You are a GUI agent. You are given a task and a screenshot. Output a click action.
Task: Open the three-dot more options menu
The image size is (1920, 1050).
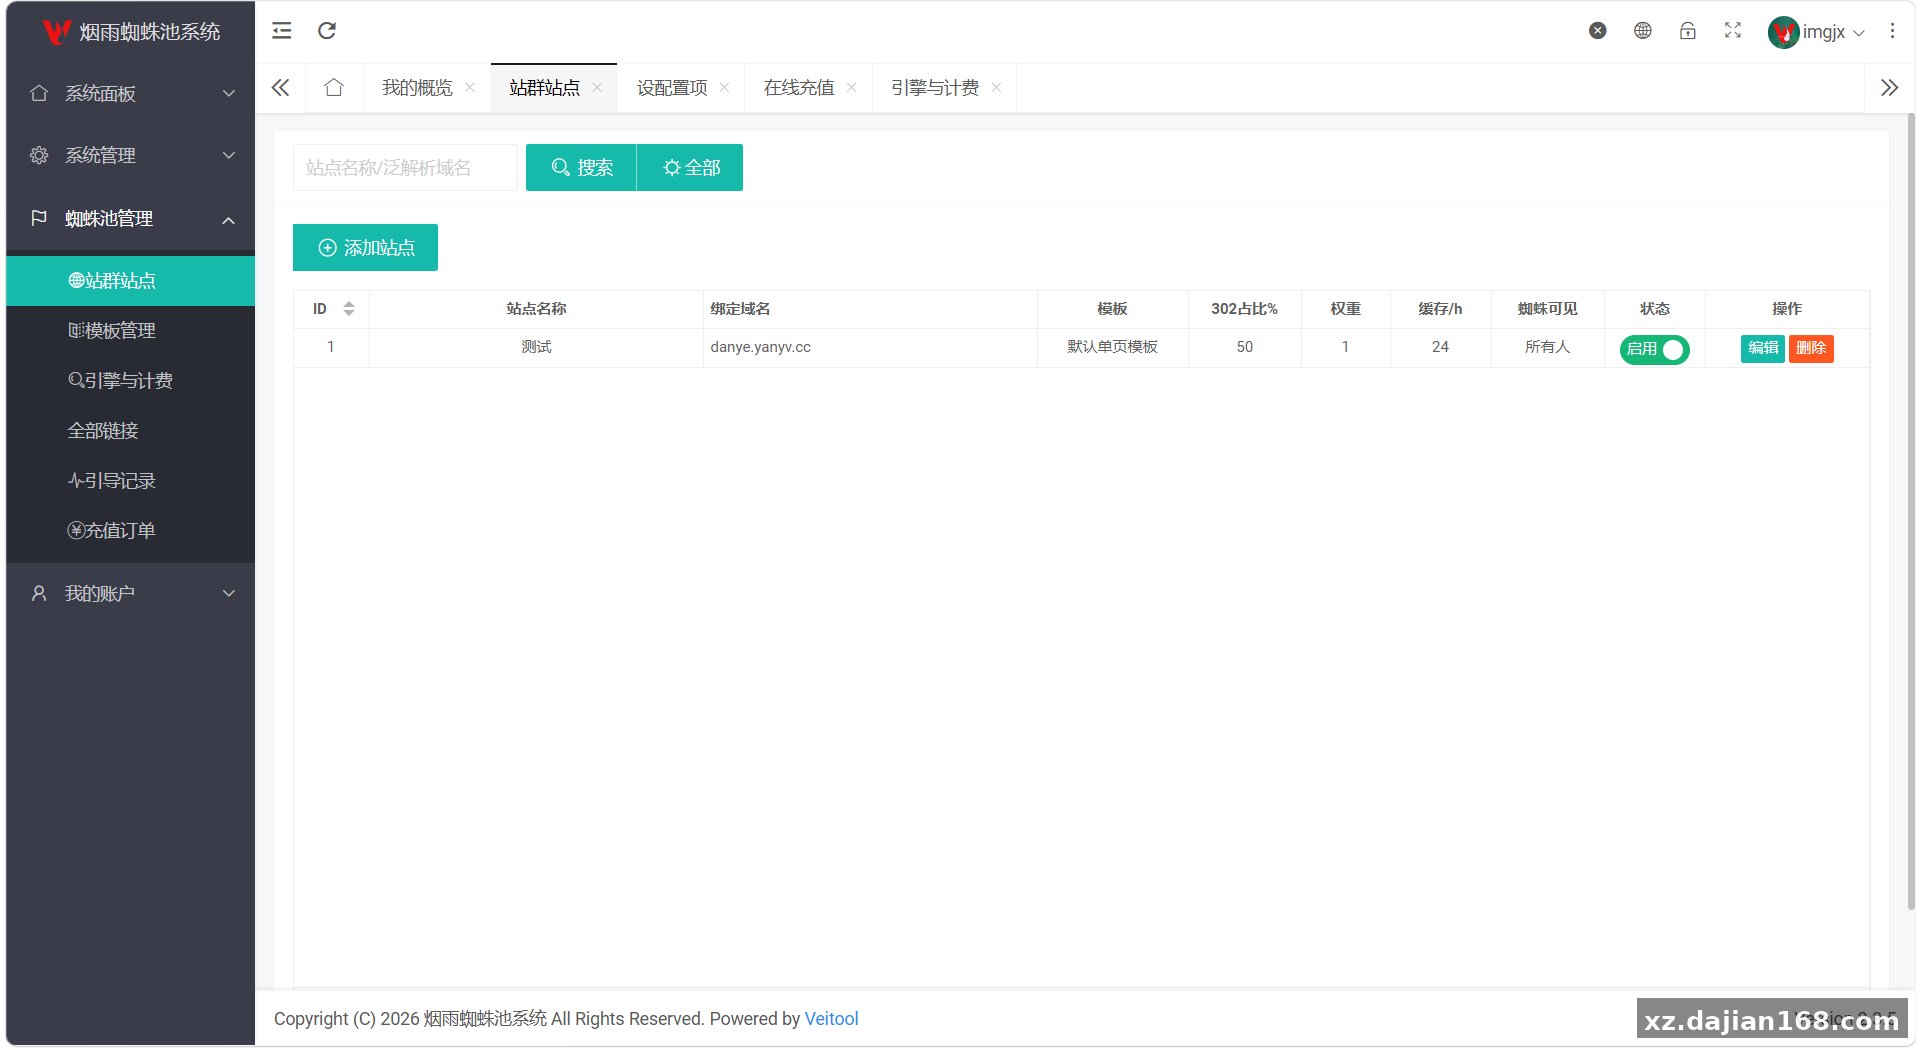[x=1892, y=31]
